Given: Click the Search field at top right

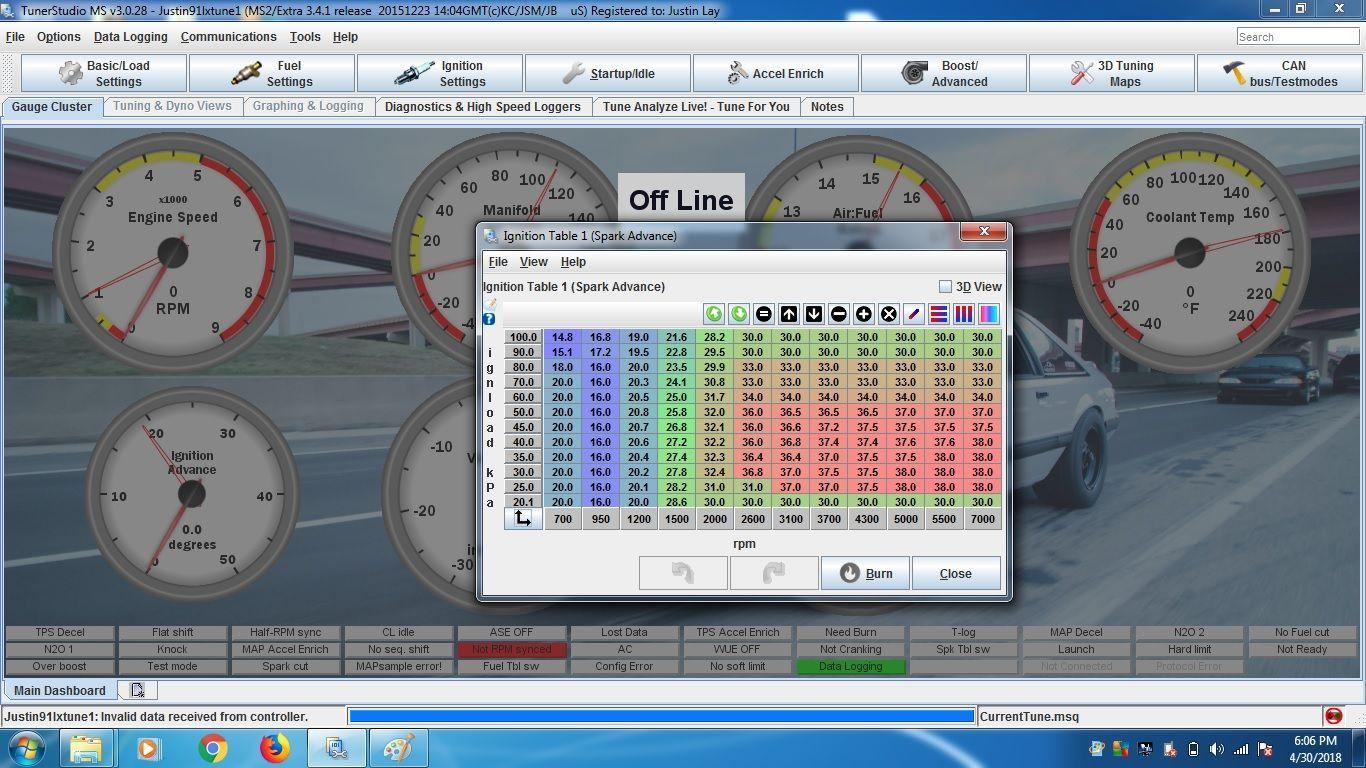Looking at the screenshot, I should (1297, 36).
